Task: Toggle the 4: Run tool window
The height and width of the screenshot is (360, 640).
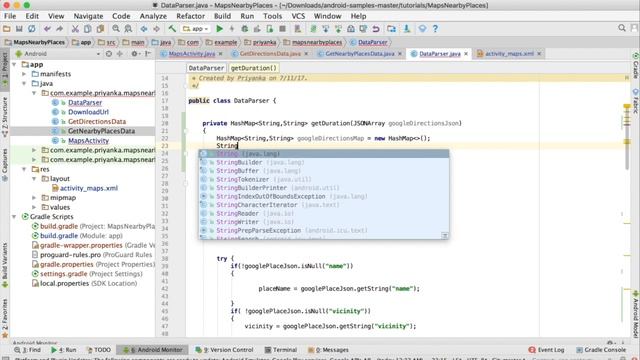Action: [x=64, y=350]
